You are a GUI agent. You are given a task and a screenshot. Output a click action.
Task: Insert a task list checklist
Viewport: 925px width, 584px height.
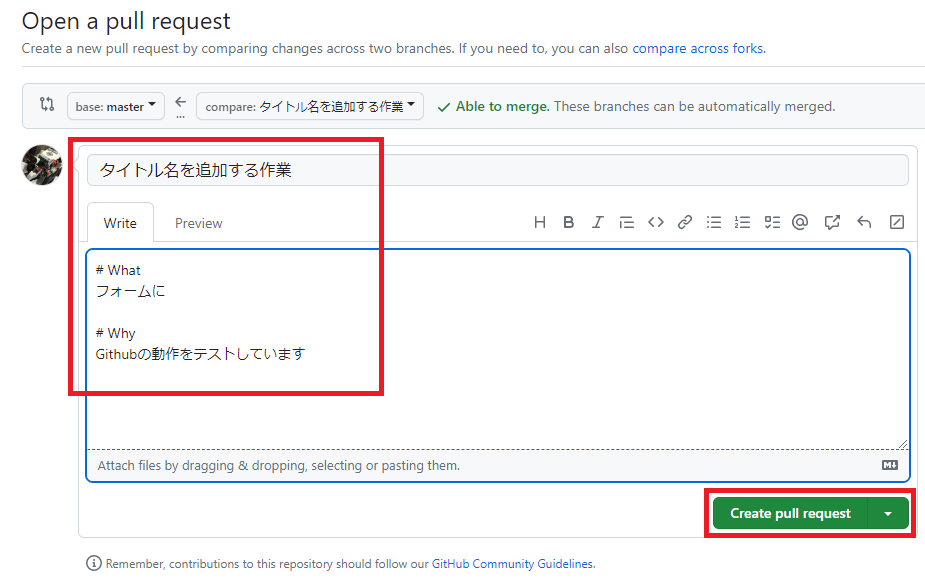(771, 222)
